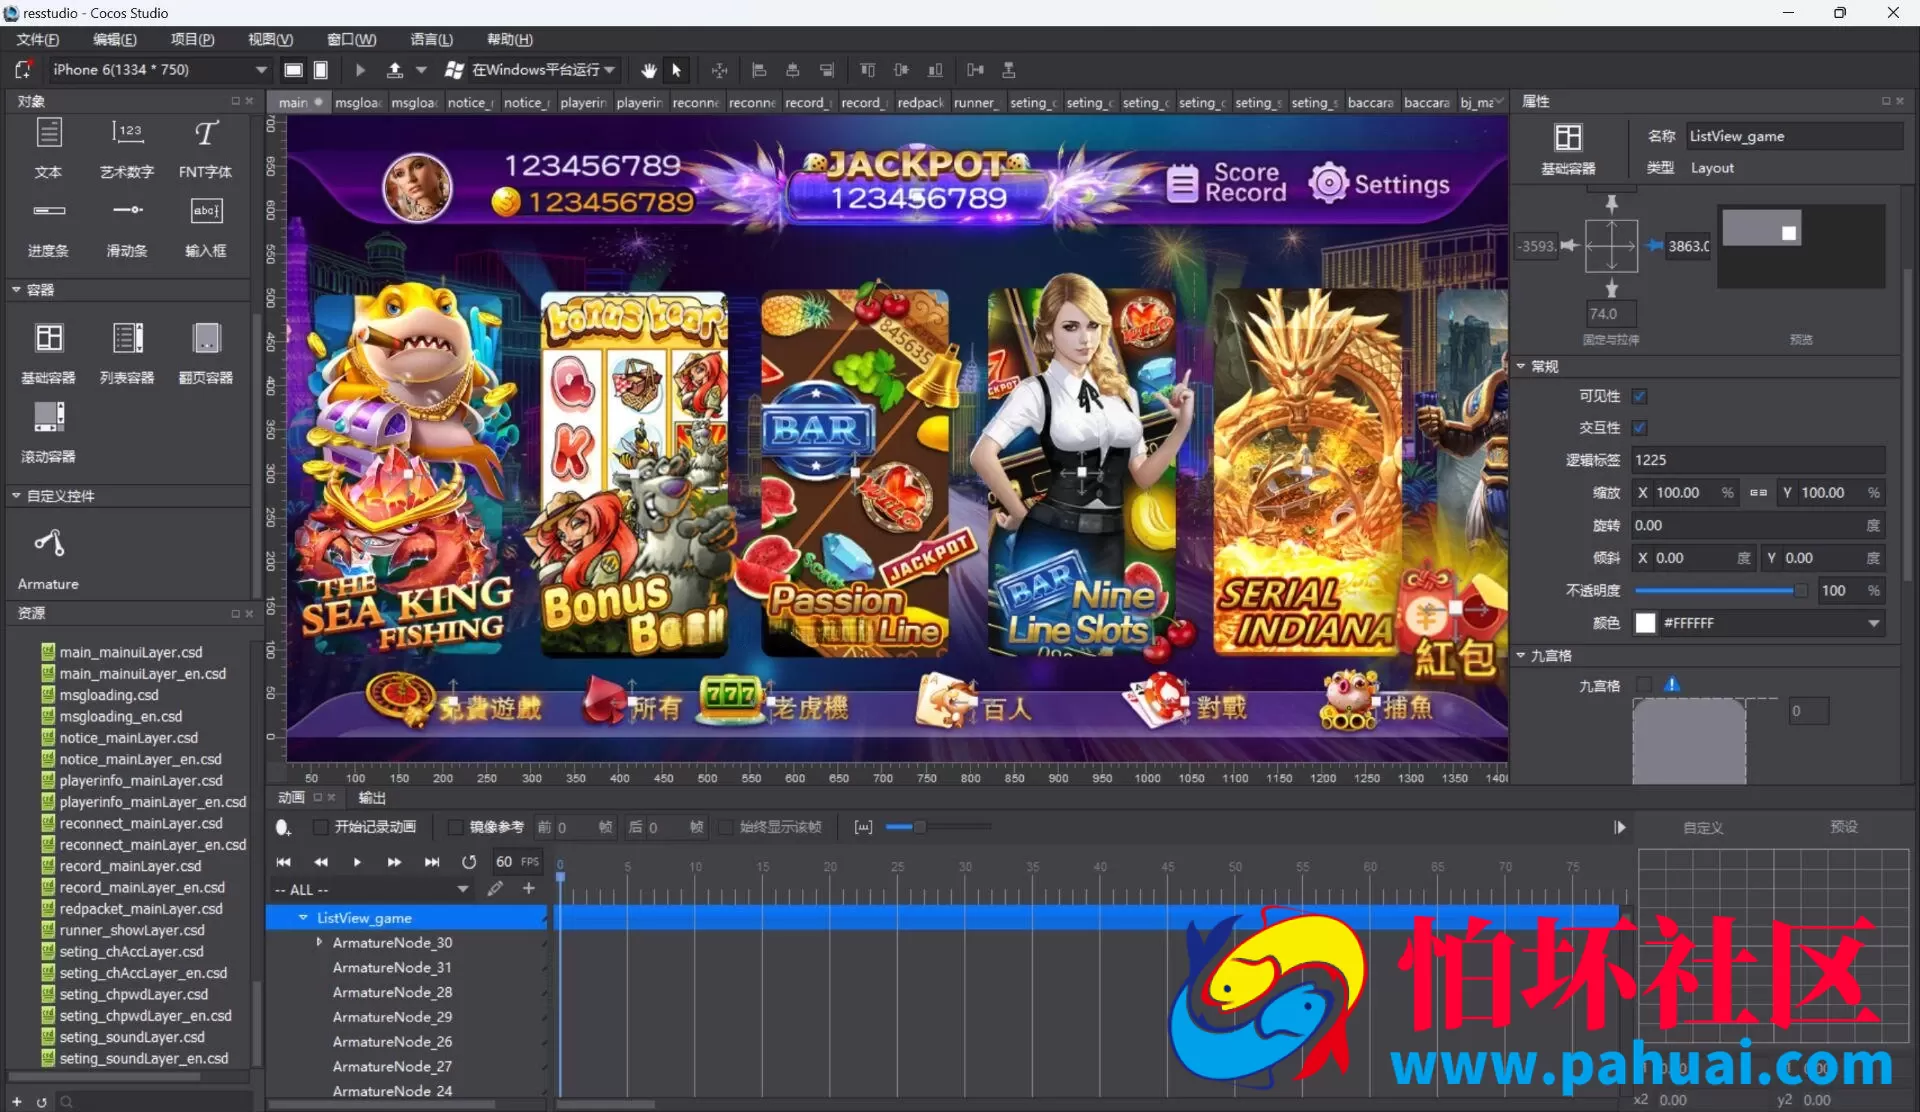Open the 项目(P) menu
The height and width of the screenshot is (1112, 1920).
coord(192,39)
